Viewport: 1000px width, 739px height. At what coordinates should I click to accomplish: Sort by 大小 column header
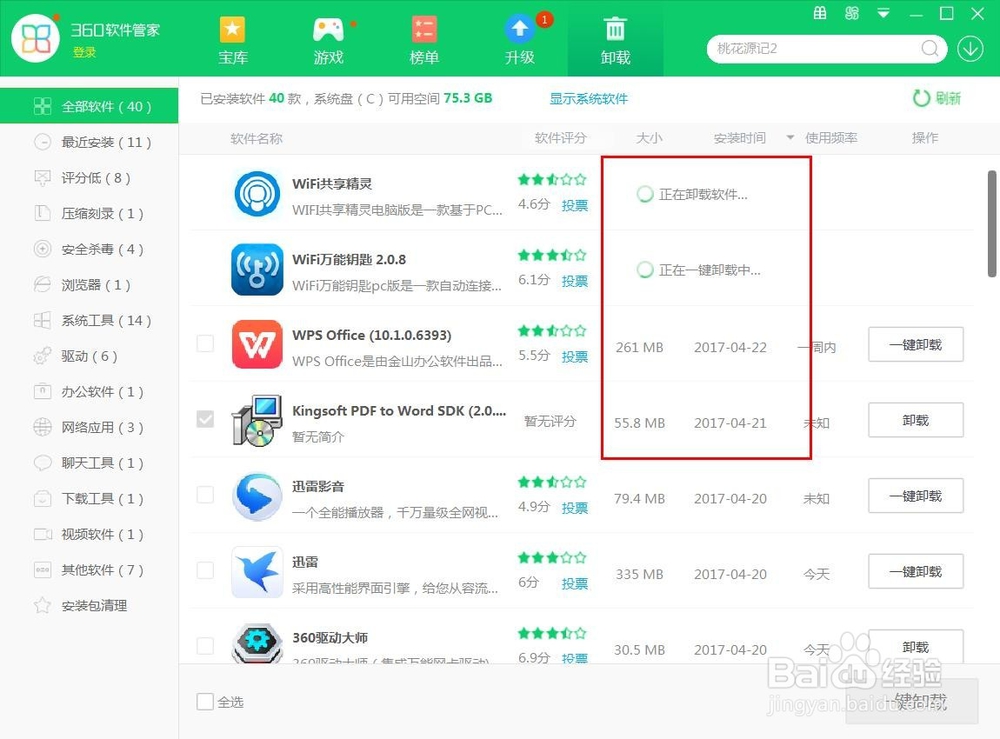(x=649, y=138)
